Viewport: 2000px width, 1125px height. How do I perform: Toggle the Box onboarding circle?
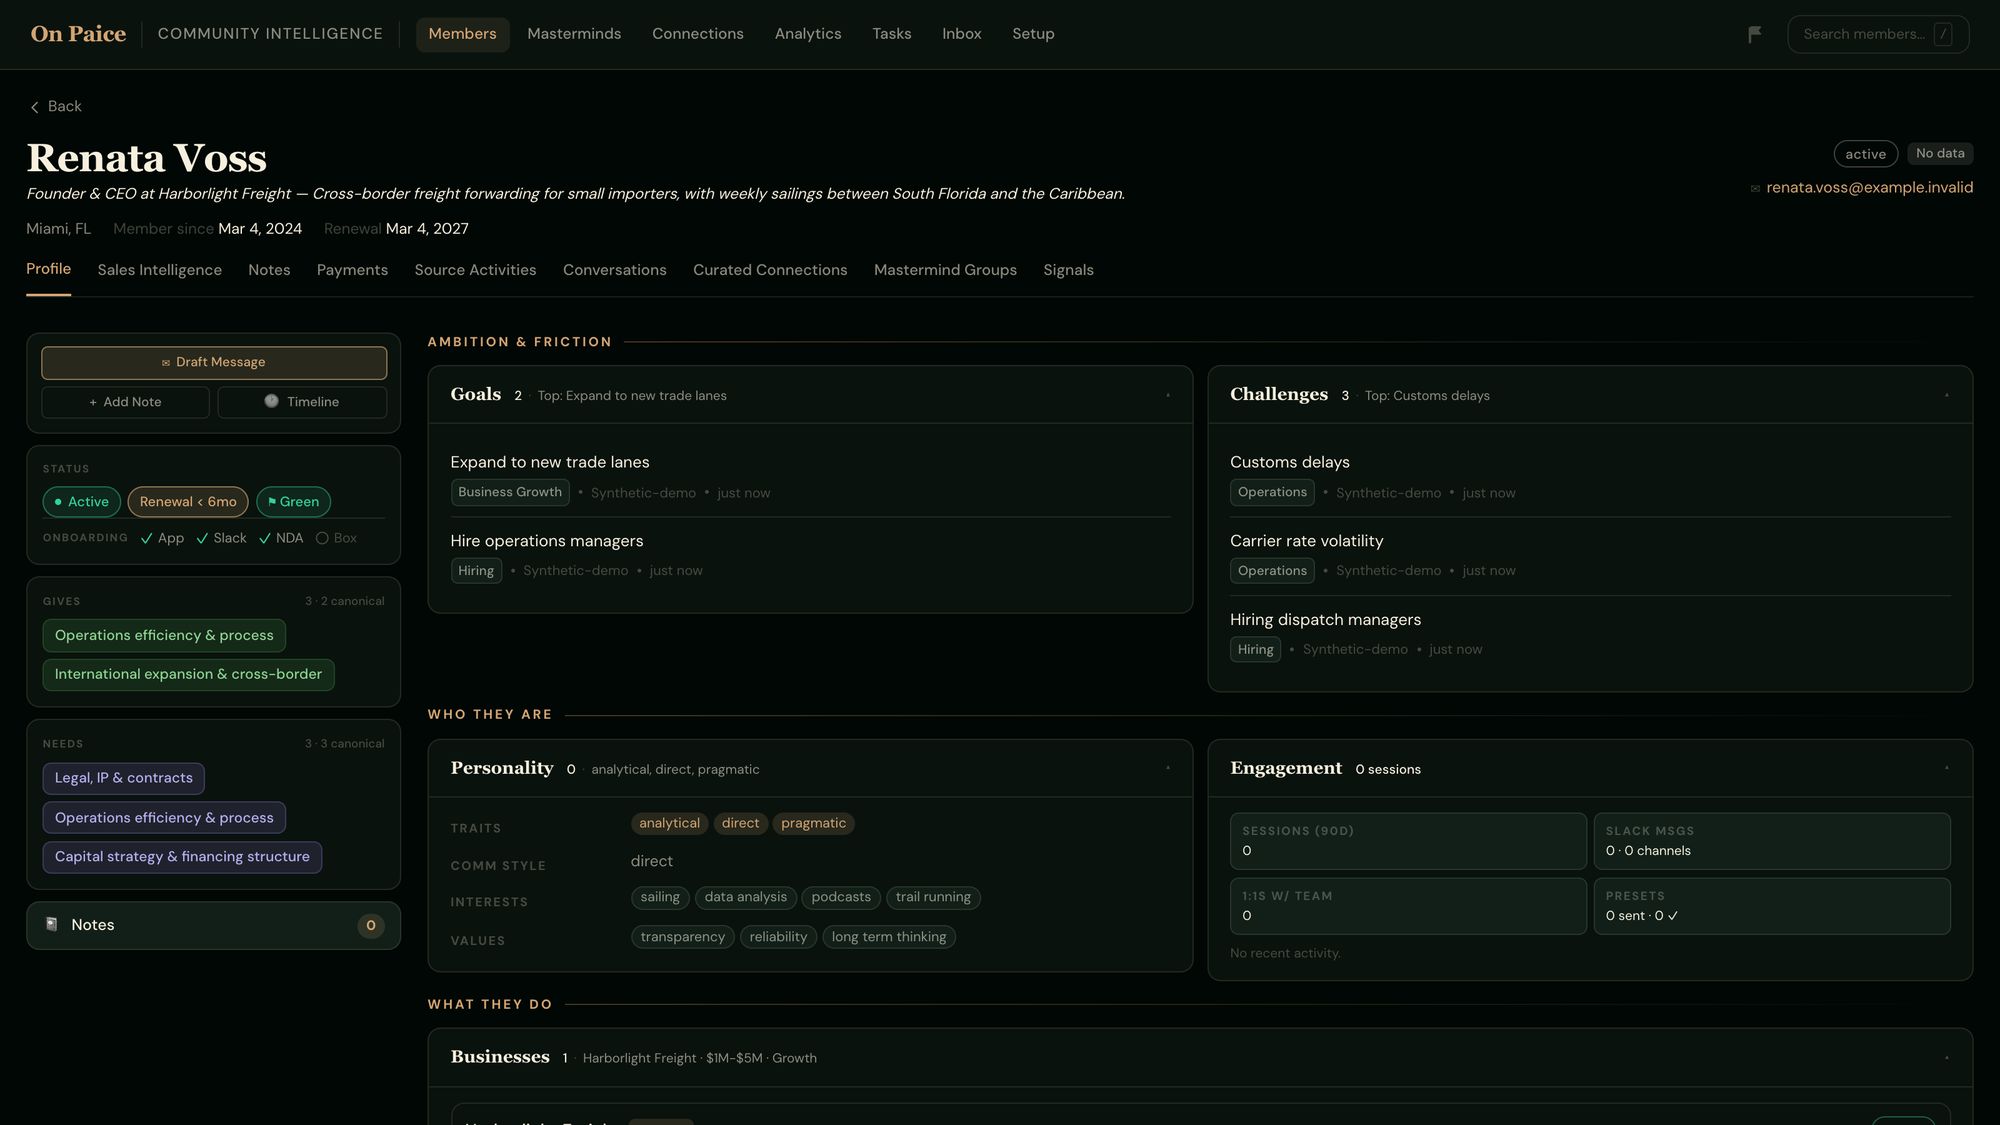click(x=322, y=538)
